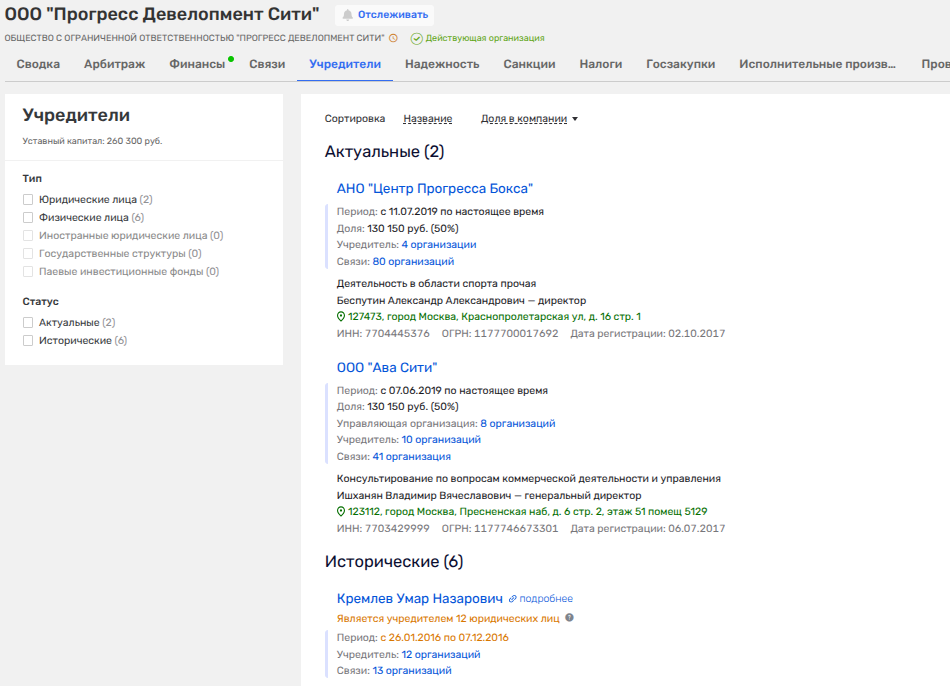The width and height of the screenshot is (950, 686).
Task: Click 80 организаций connections link
Action: 413,262
